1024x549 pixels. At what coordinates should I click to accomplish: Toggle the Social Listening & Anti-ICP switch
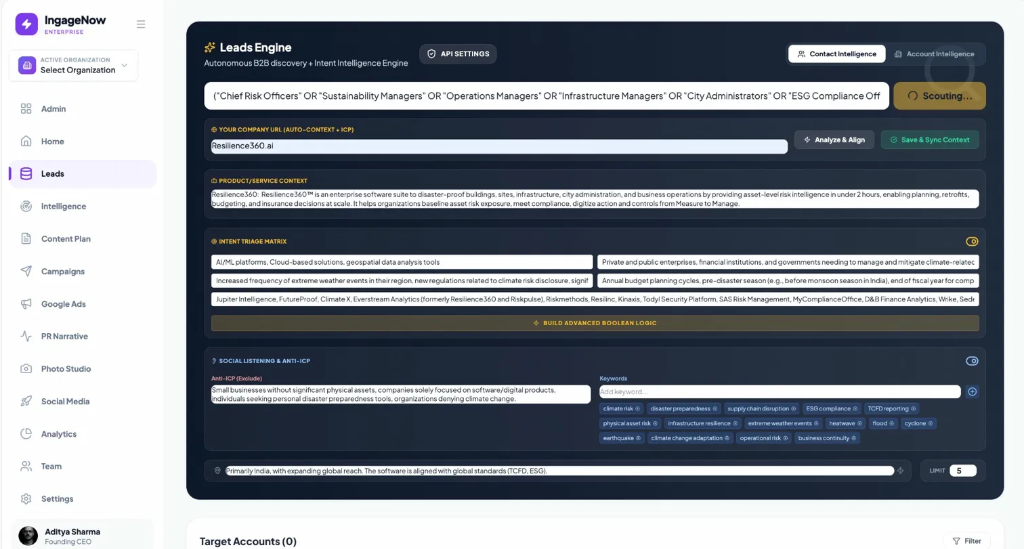tap(972, 361)
